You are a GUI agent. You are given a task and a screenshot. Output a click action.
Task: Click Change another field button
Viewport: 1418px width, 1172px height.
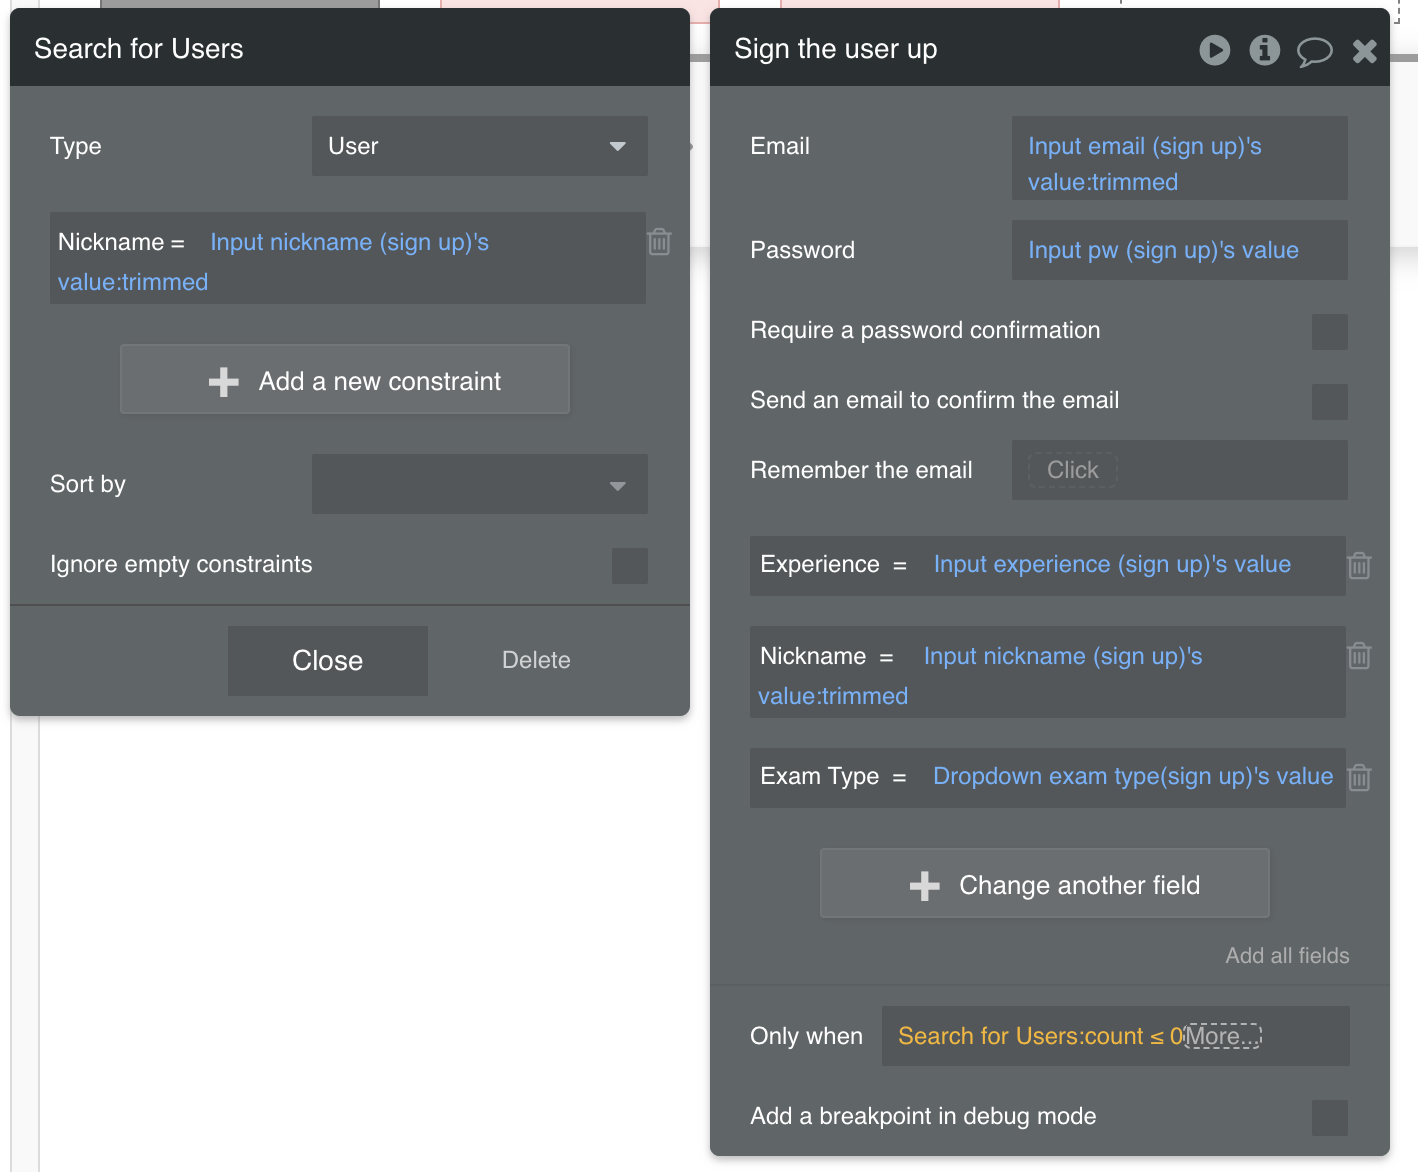pos(1044,884)
